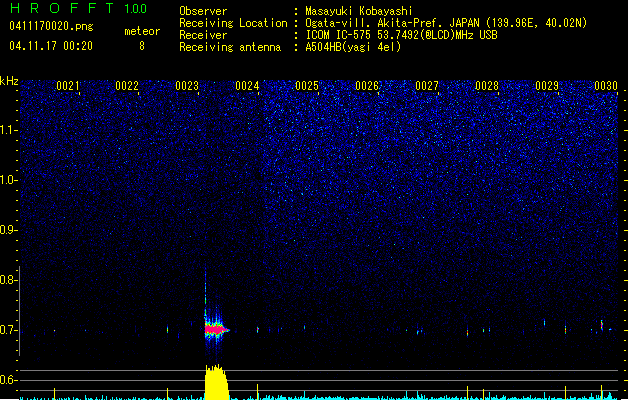The width and height of the screenshot is (629, 400).
Task: Click the 0026 time marker
Action: [367, 86]
